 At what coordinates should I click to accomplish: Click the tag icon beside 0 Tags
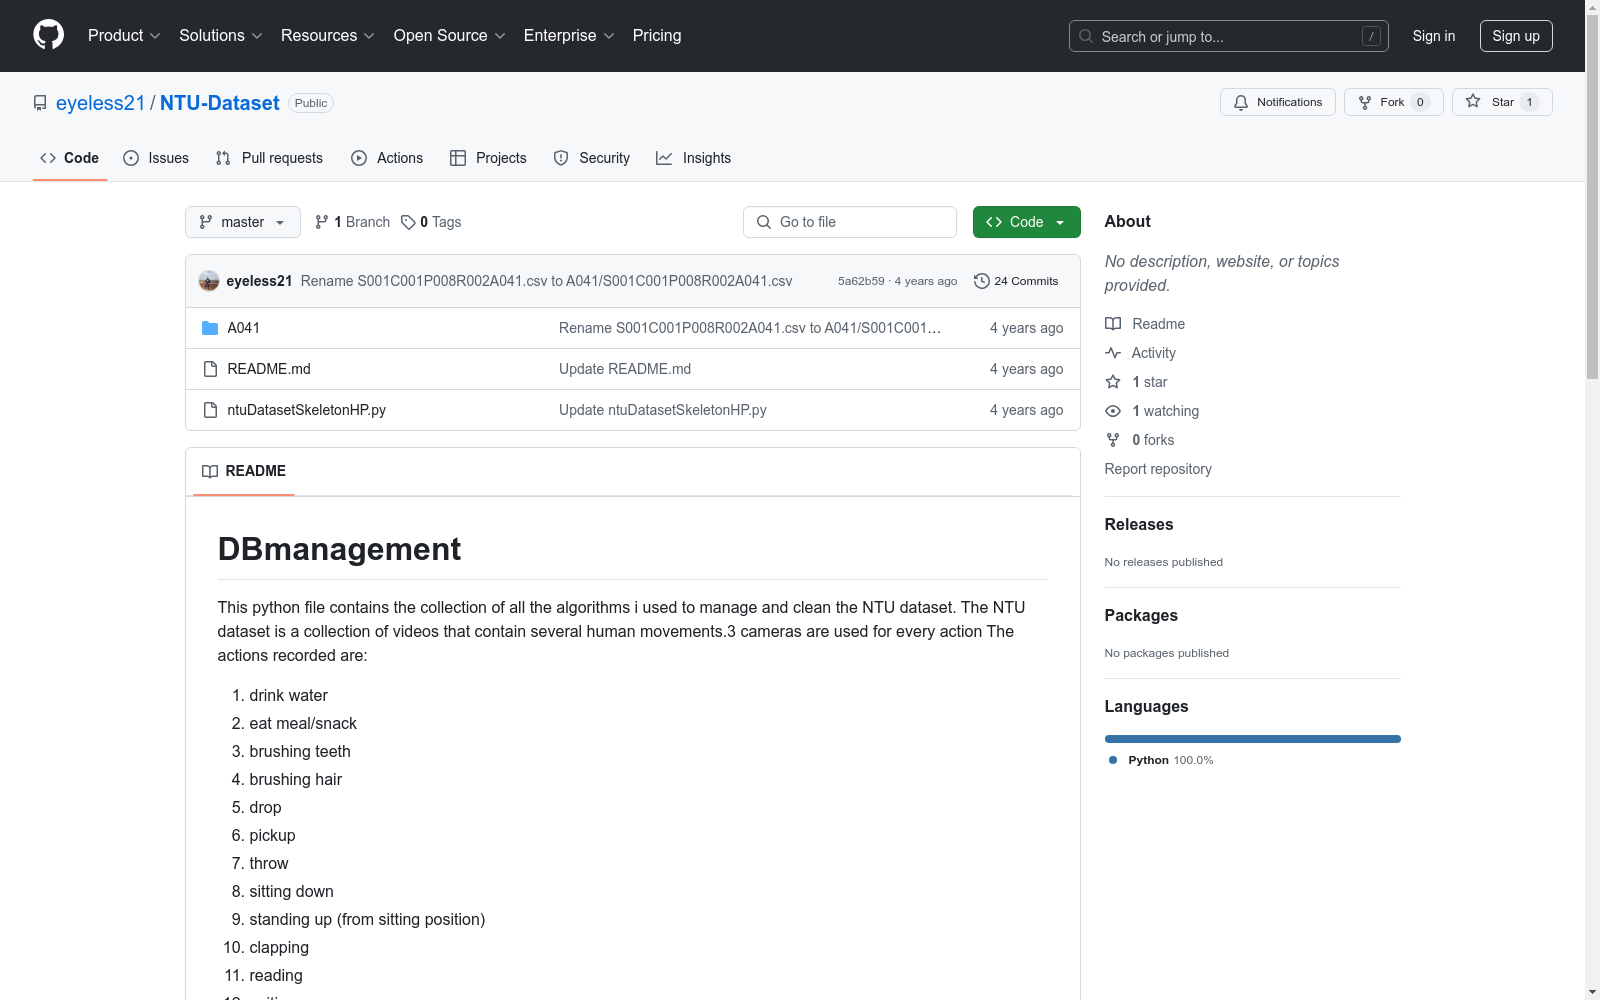[x=408, y=222]
